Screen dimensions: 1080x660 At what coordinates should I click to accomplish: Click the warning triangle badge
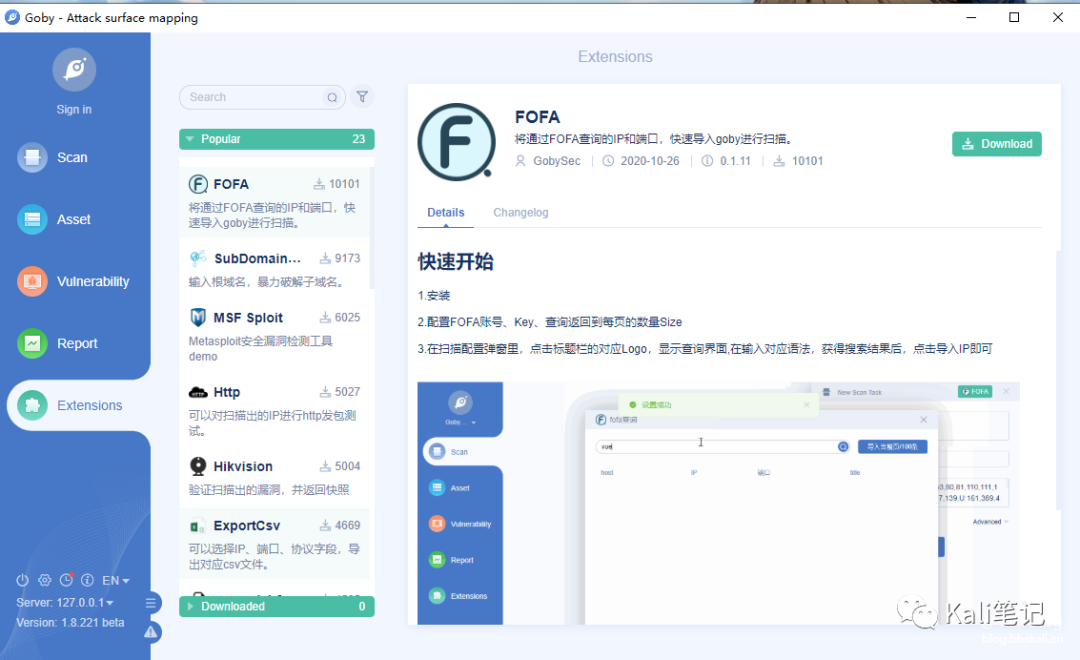150,632
